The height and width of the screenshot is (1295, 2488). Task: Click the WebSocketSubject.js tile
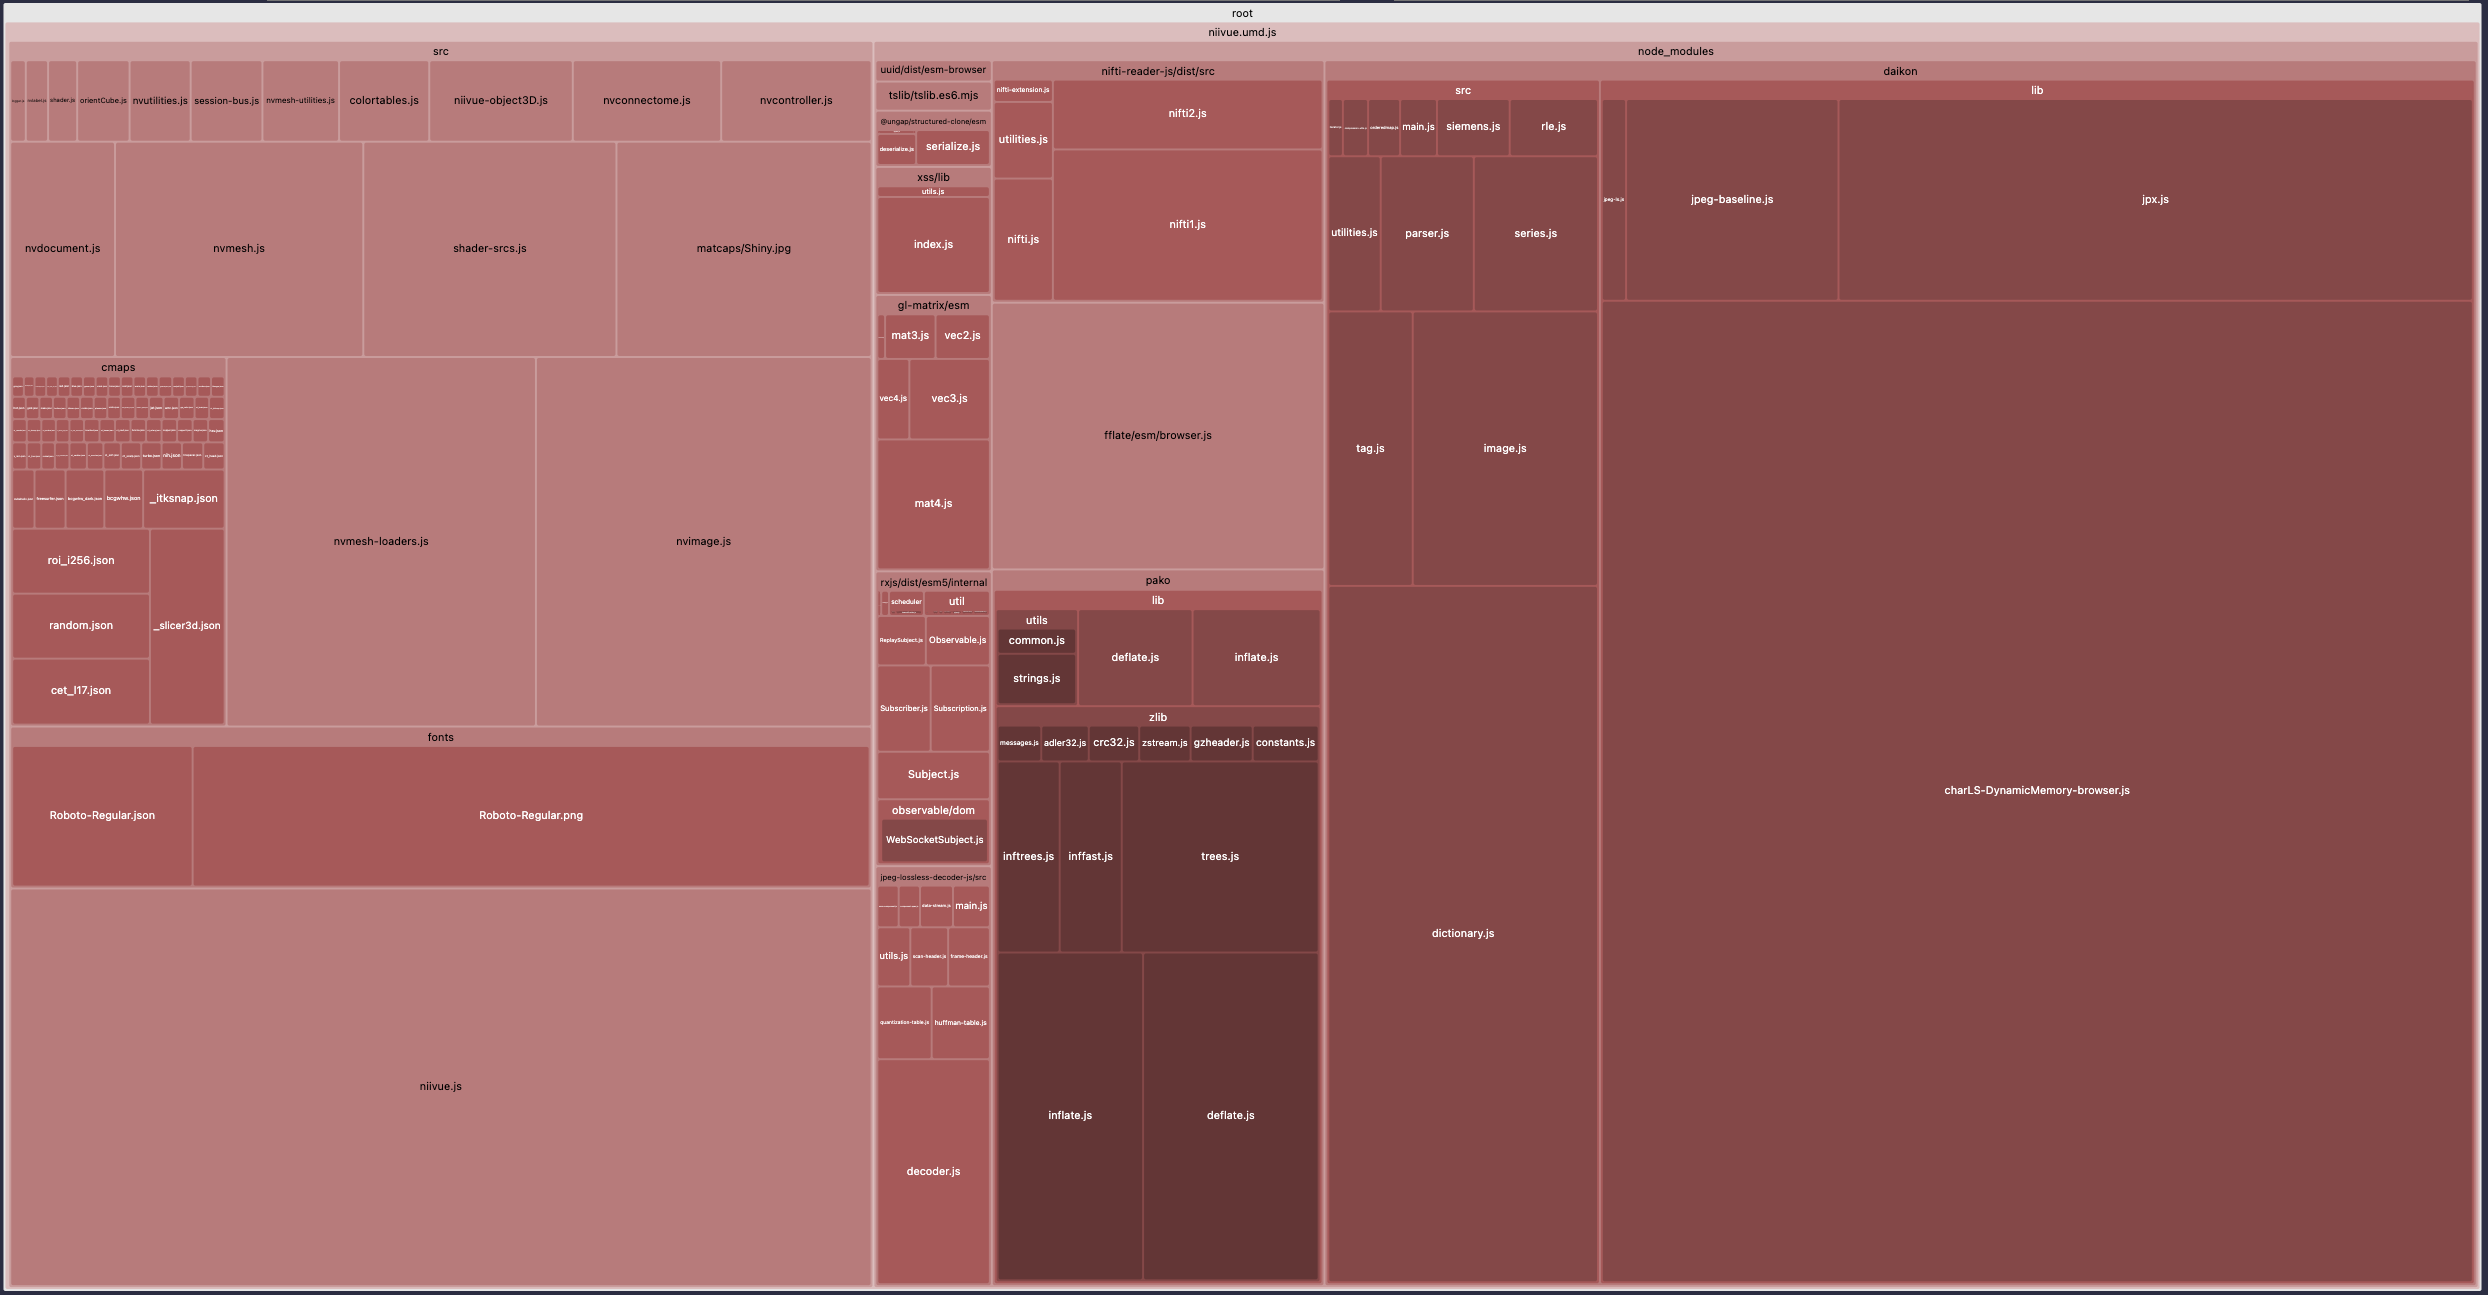[x=934, y=840]
